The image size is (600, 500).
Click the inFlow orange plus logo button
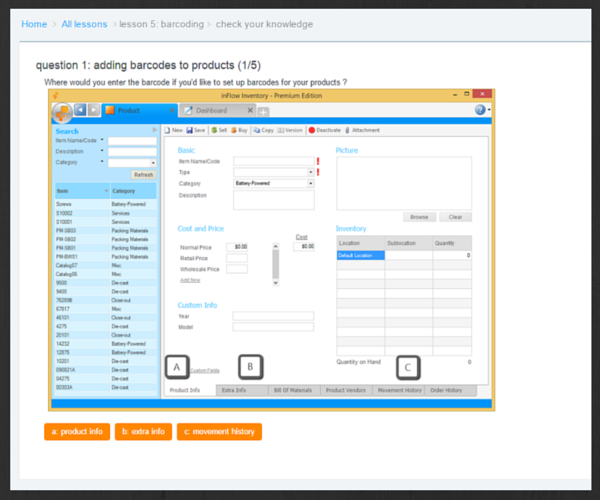(x=61, y=110)
